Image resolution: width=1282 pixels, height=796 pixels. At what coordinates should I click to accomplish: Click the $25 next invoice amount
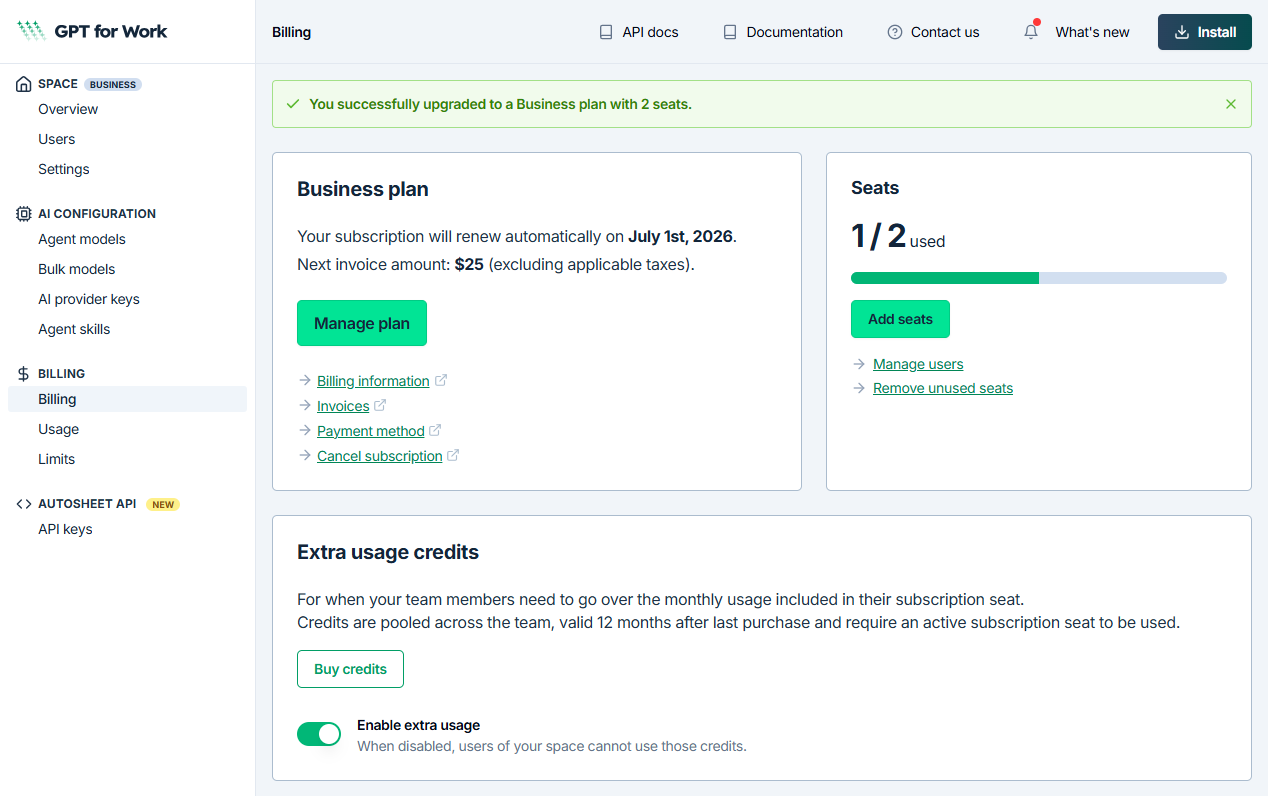point(469,265)
